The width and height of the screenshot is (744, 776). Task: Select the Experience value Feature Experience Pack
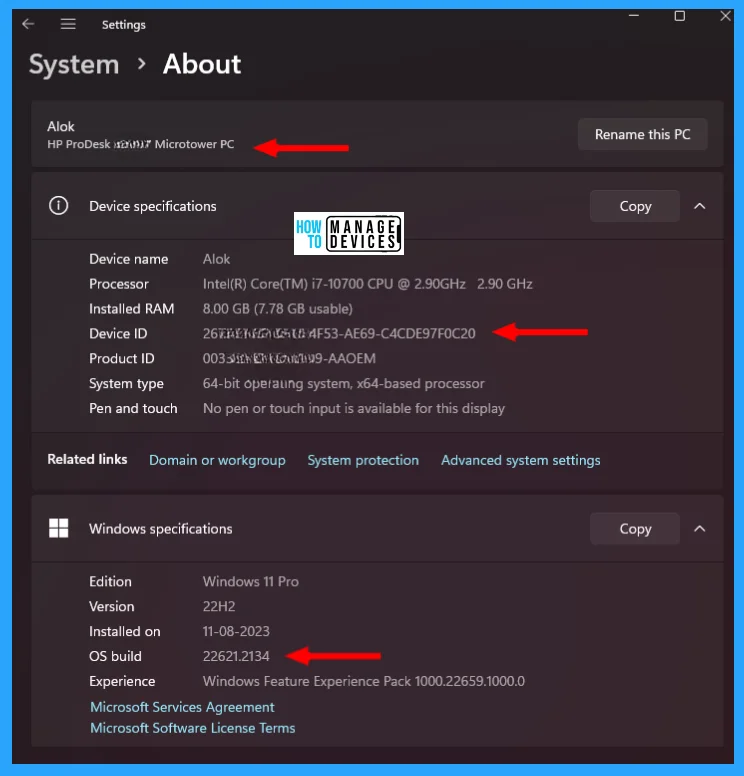pyautogui.click(x=364, y=681)
